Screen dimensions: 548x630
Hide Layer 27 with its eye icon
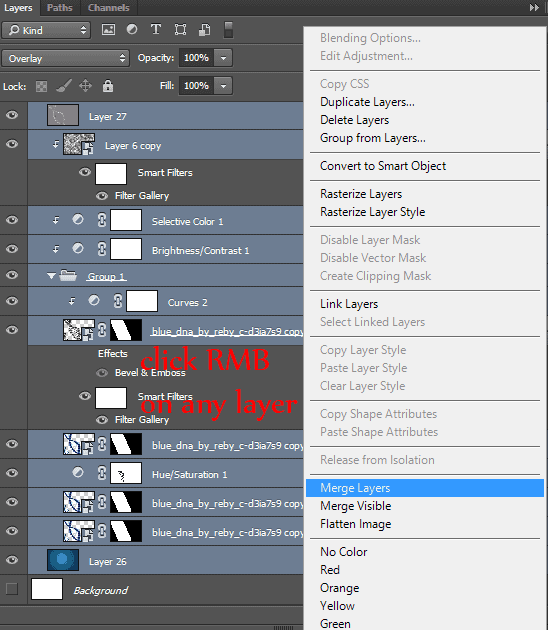click(x=12, y=115)
